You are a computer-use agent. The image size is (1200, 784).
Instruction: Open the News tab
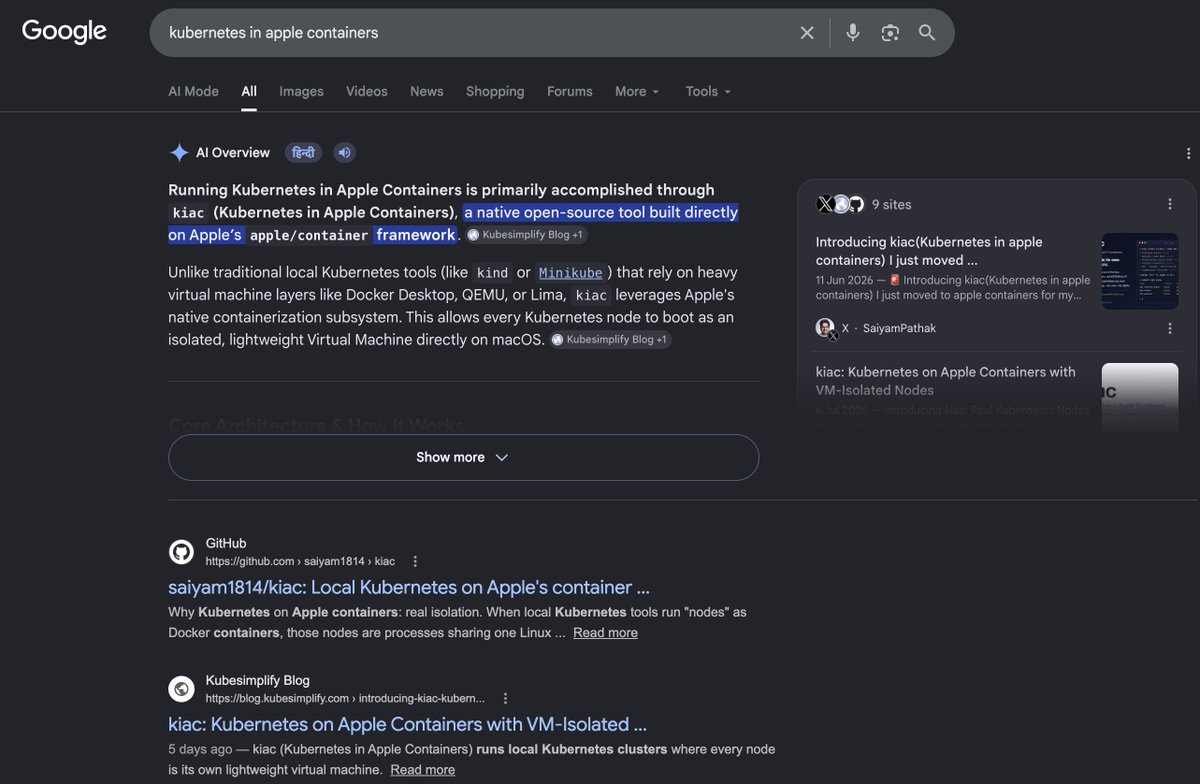[426, 91]
